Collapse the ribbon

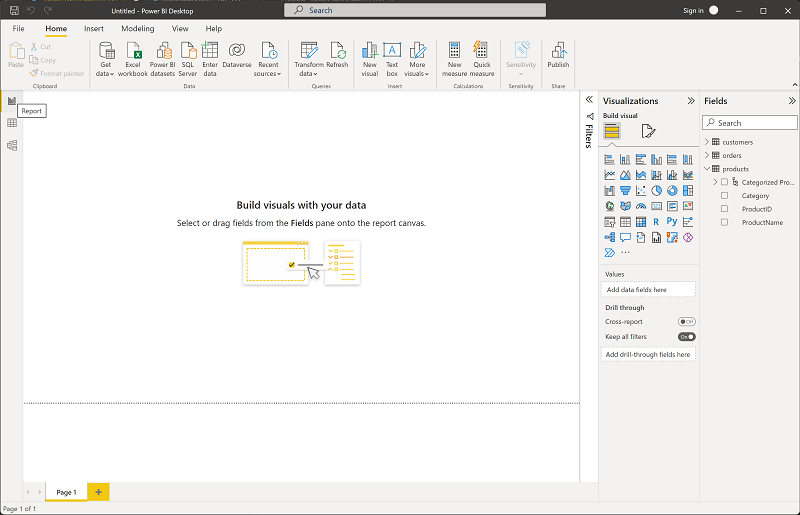point(794,85)
